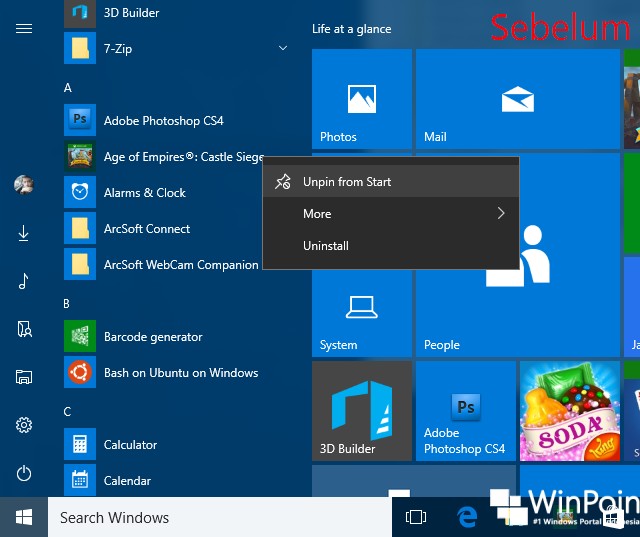Image resolution: width=640 pixels, height=537 pixels.
Task: Expand the 7-Zip folder chevron
Action: pos(283,48)
